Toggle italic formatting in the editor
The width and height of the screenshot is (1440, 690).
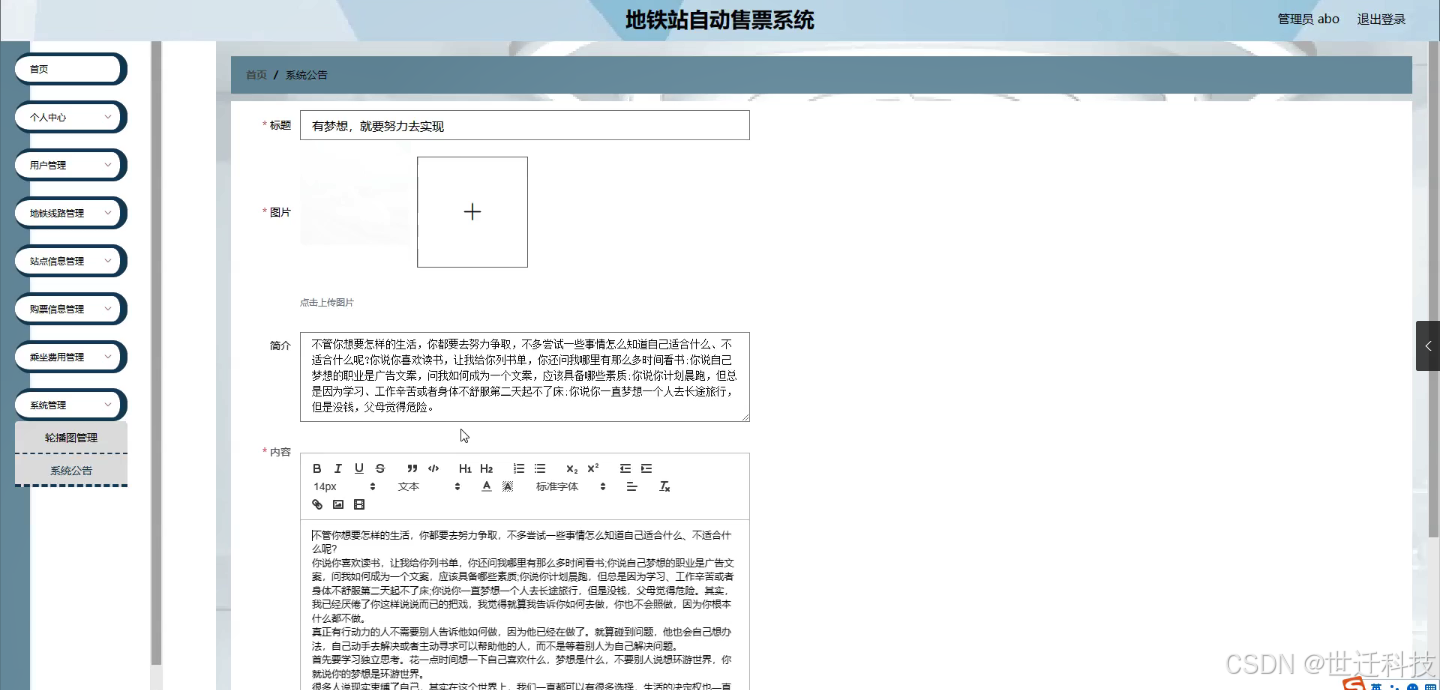point(338,469)
